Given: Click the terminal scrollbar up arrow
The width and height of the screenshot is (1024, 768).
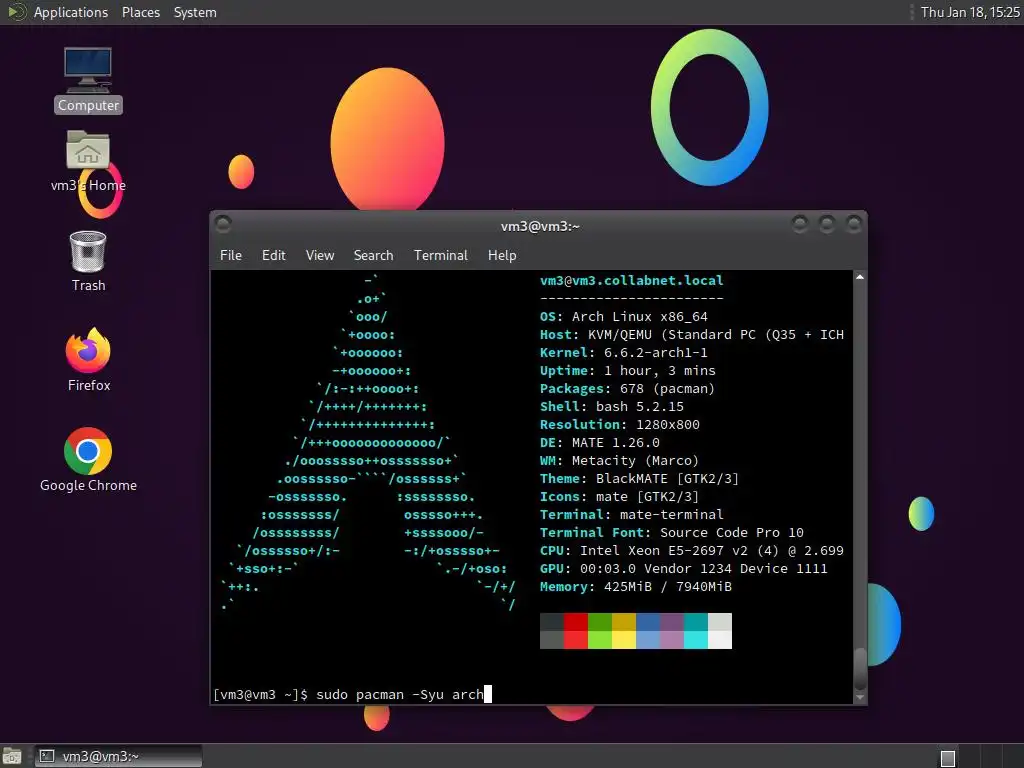Looking at the screenshot, I should [x=860, y=278].
